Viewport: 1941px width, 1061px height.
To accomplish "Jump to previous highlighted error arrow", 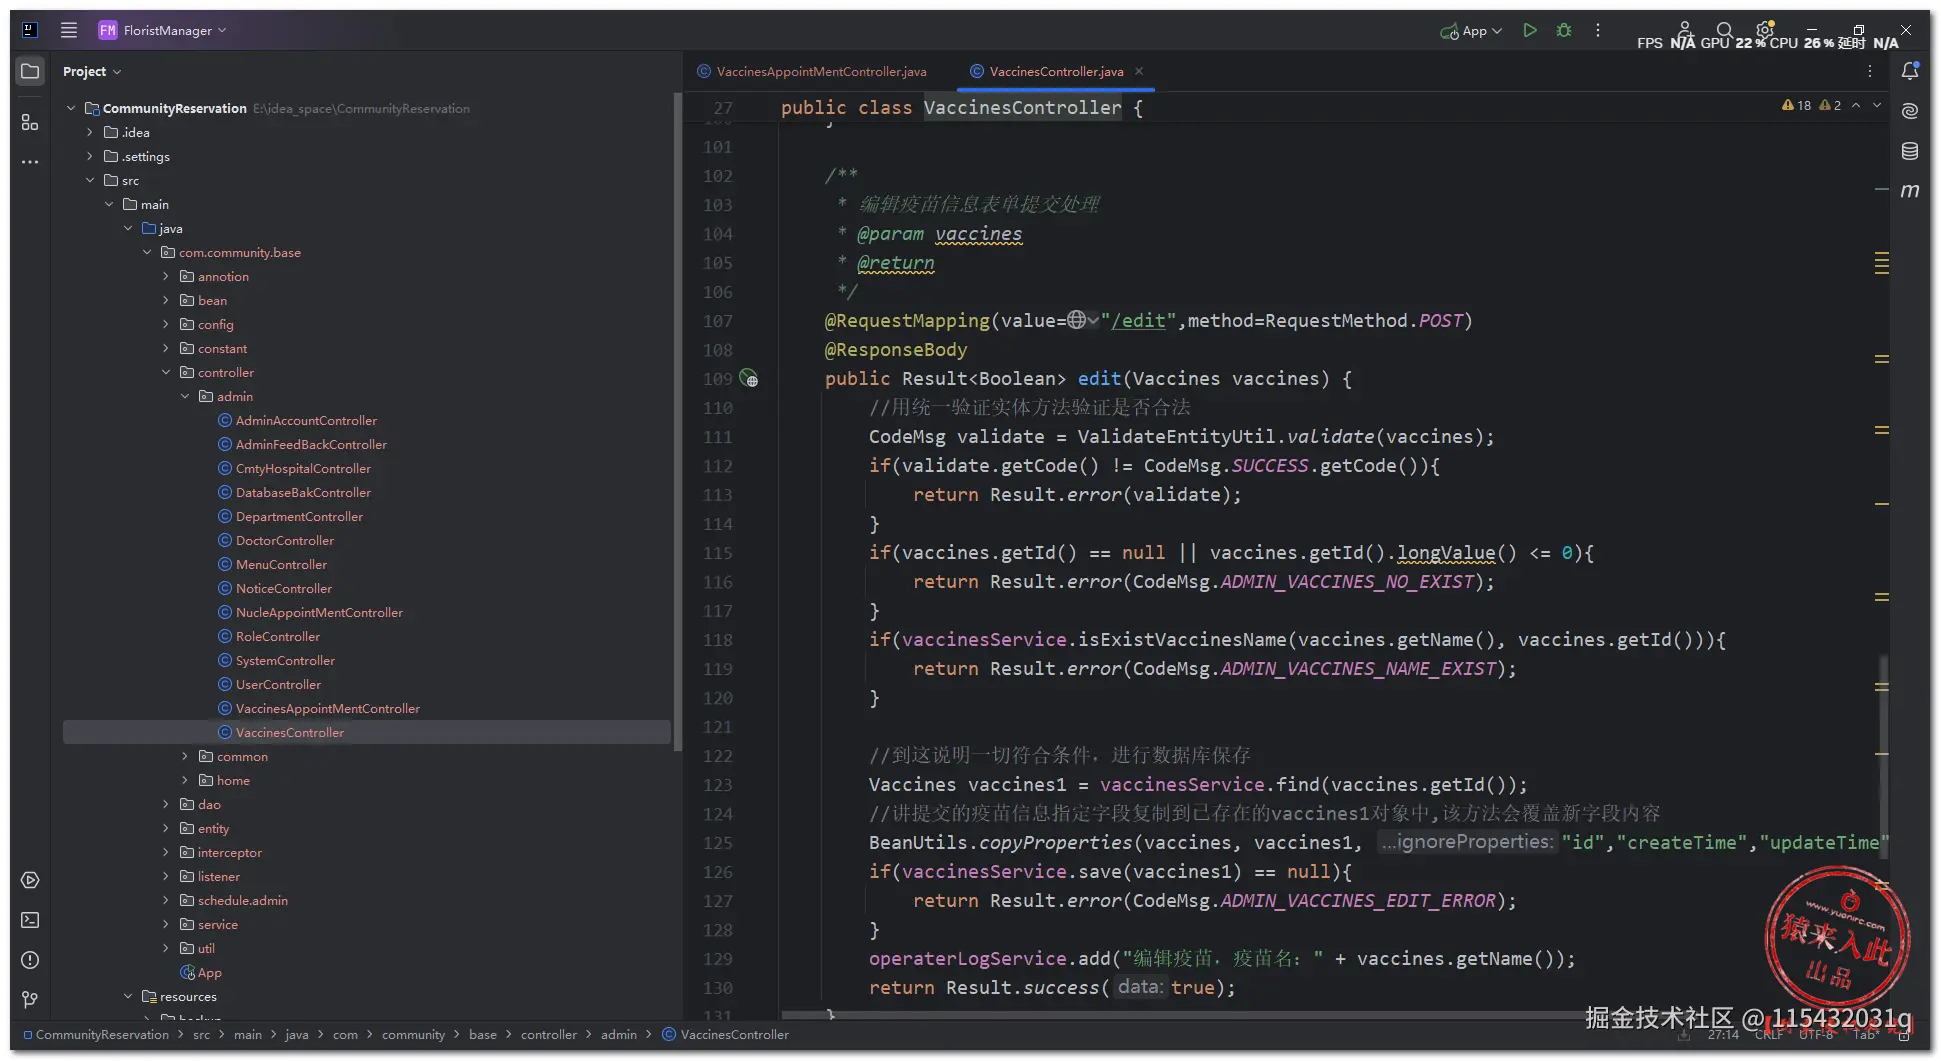I will click(1856, 105).
